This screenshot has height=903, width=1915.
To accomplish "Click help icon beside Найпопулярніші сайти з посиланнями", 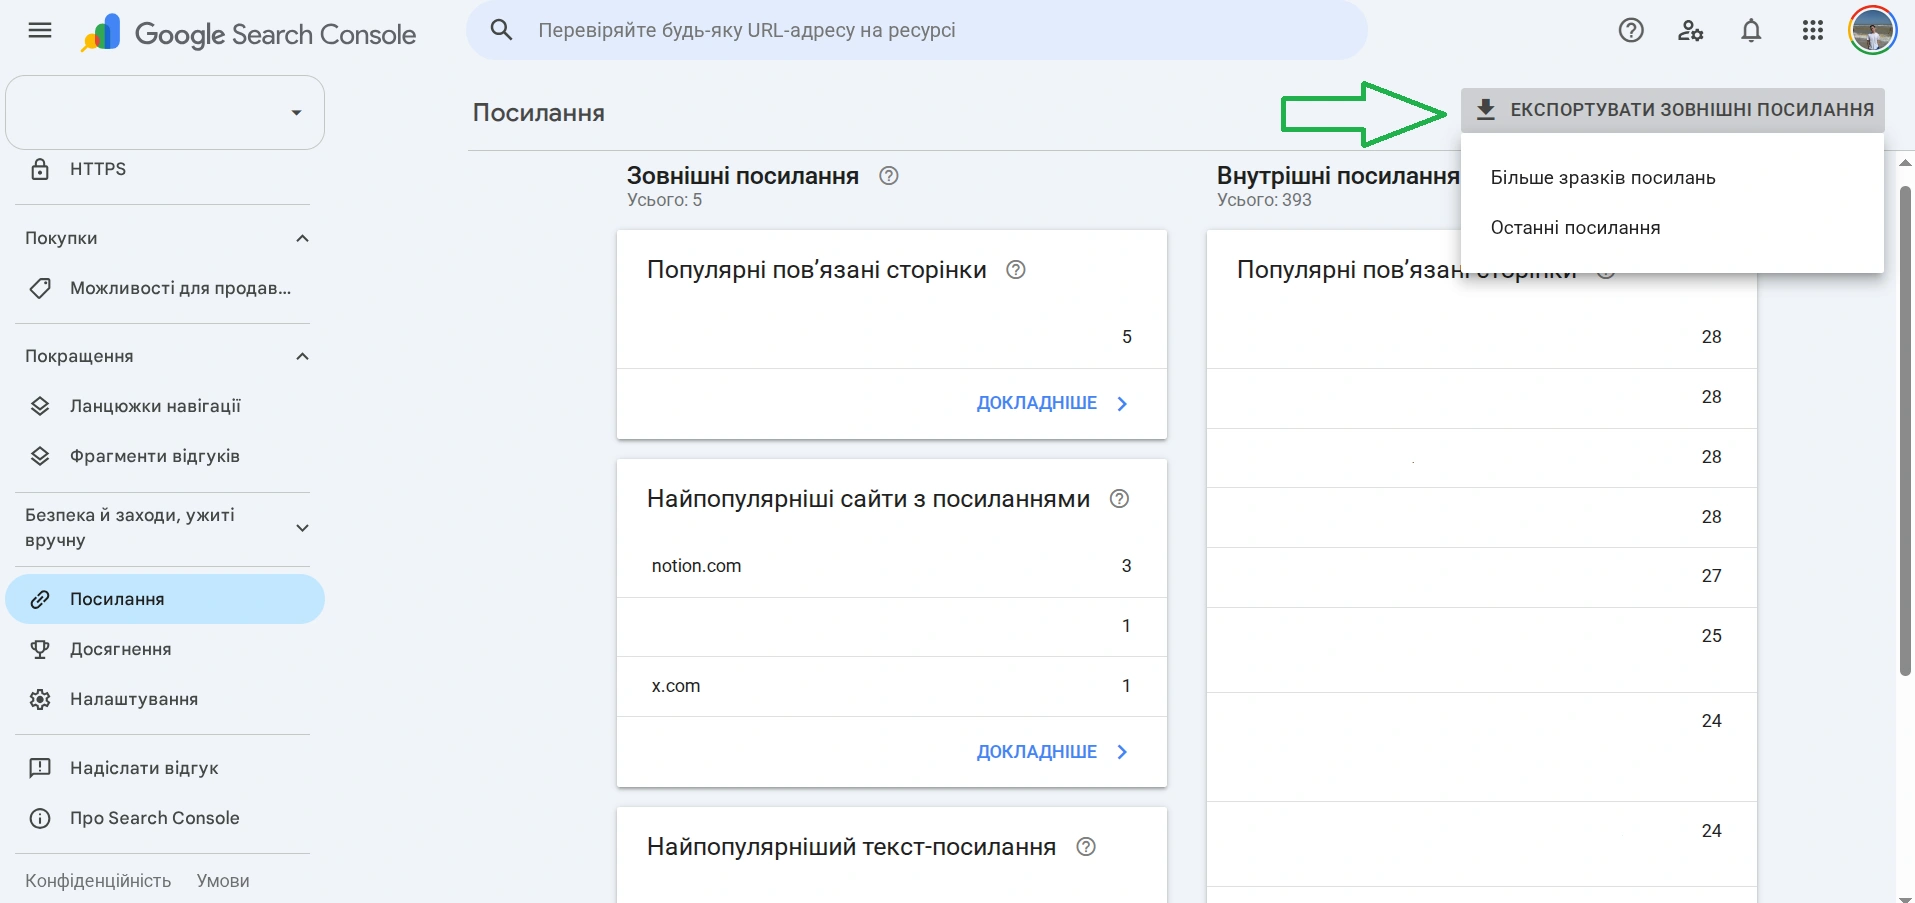I will (x=1119, y=499).
